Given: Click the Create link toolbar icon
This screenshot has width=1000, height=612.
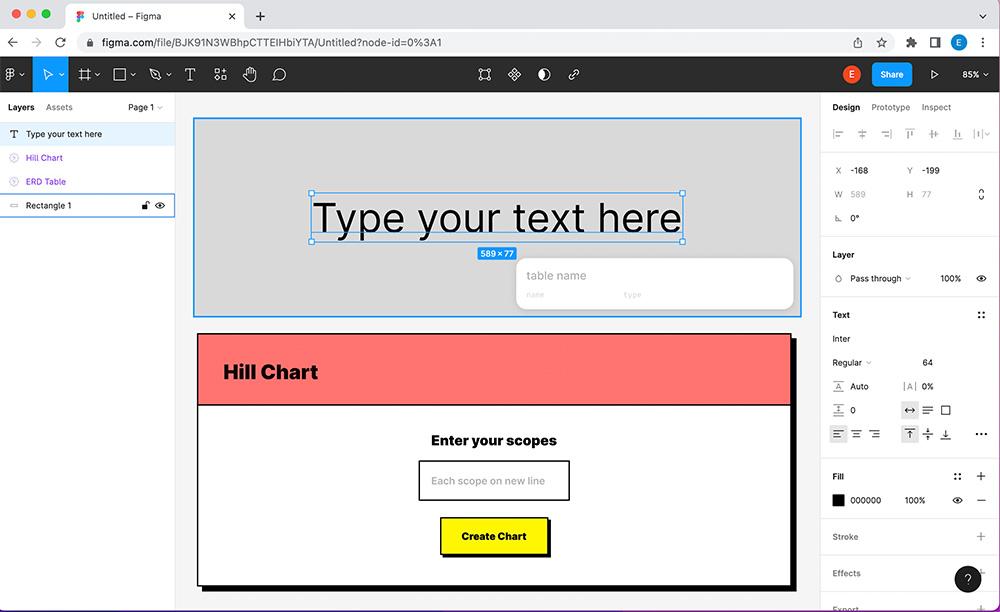Looking at the screenshot, I should coord(574,74).
